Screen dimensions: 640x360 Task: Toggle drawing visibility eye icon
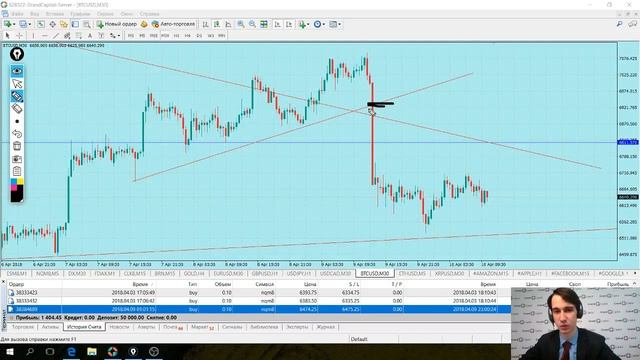[17, 71]
